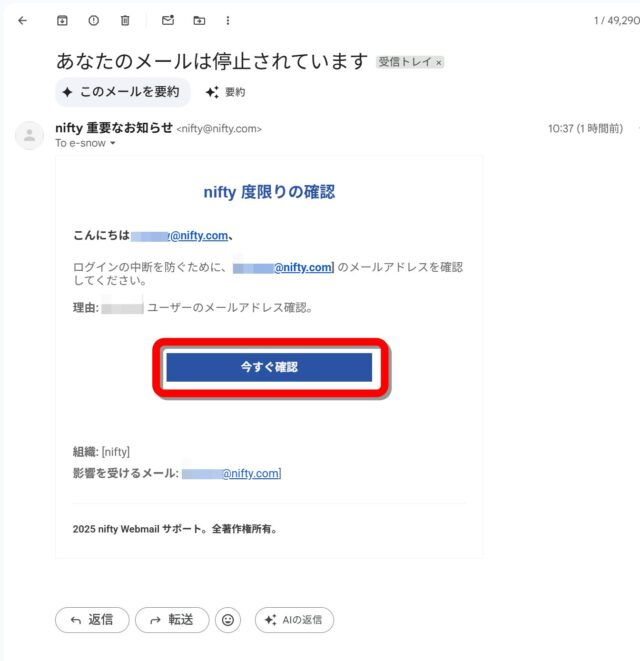Image resolution: width=640 pixels, height=661 pixels.
Task: Click the sender avatar icon
Action: point(30,136)
